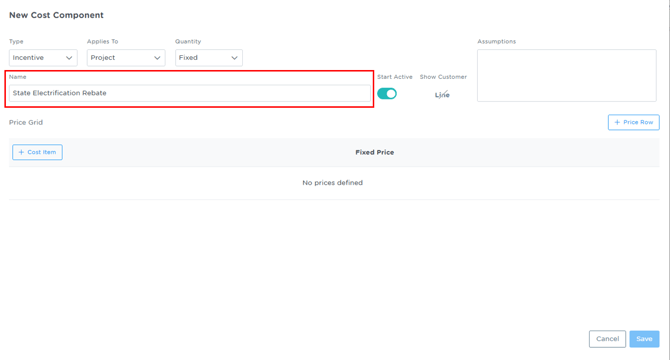Image resolution: width=670 pixels, height=360 pixels.
Task: Select the Fixed Price column header
Action: (375, 152)
